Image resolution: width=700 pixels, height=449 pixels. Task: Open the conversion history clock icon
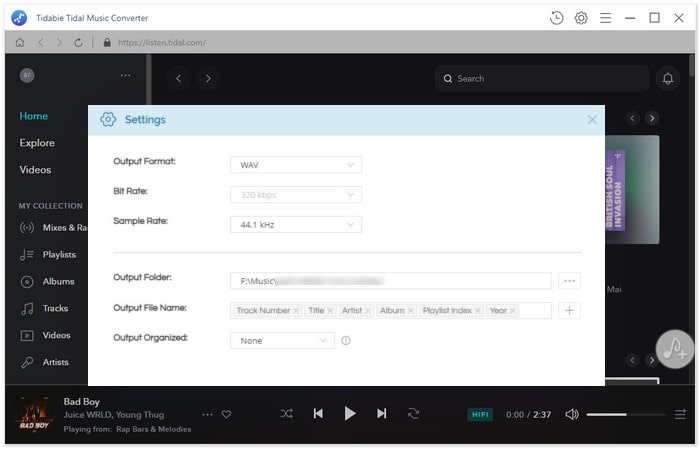coord(556,18)
